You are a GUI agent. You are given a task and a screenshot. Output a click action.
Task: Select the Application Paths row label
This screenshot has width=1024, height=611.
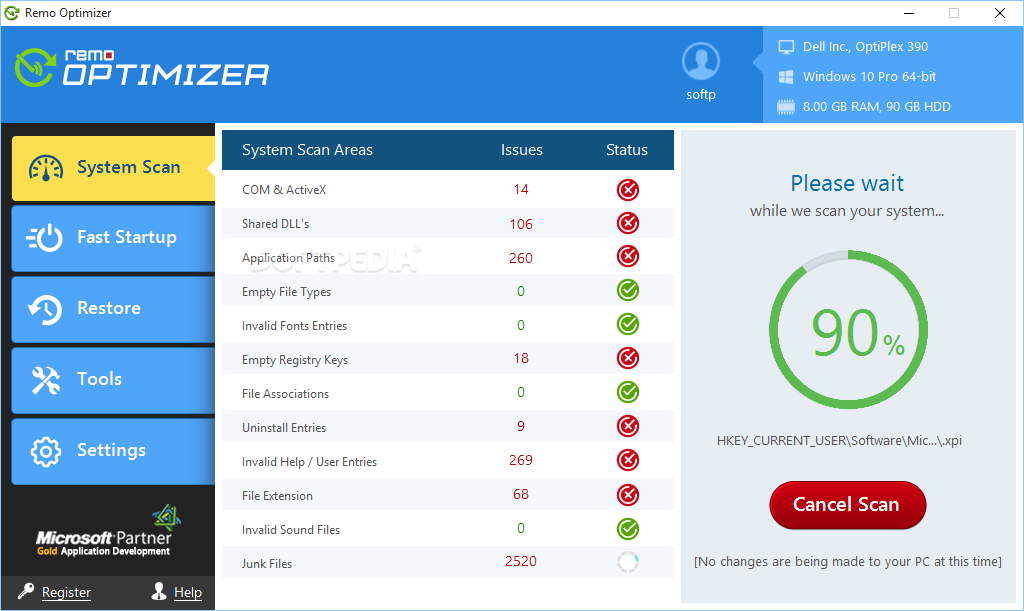pyautogui.click(x=288, y=258)
